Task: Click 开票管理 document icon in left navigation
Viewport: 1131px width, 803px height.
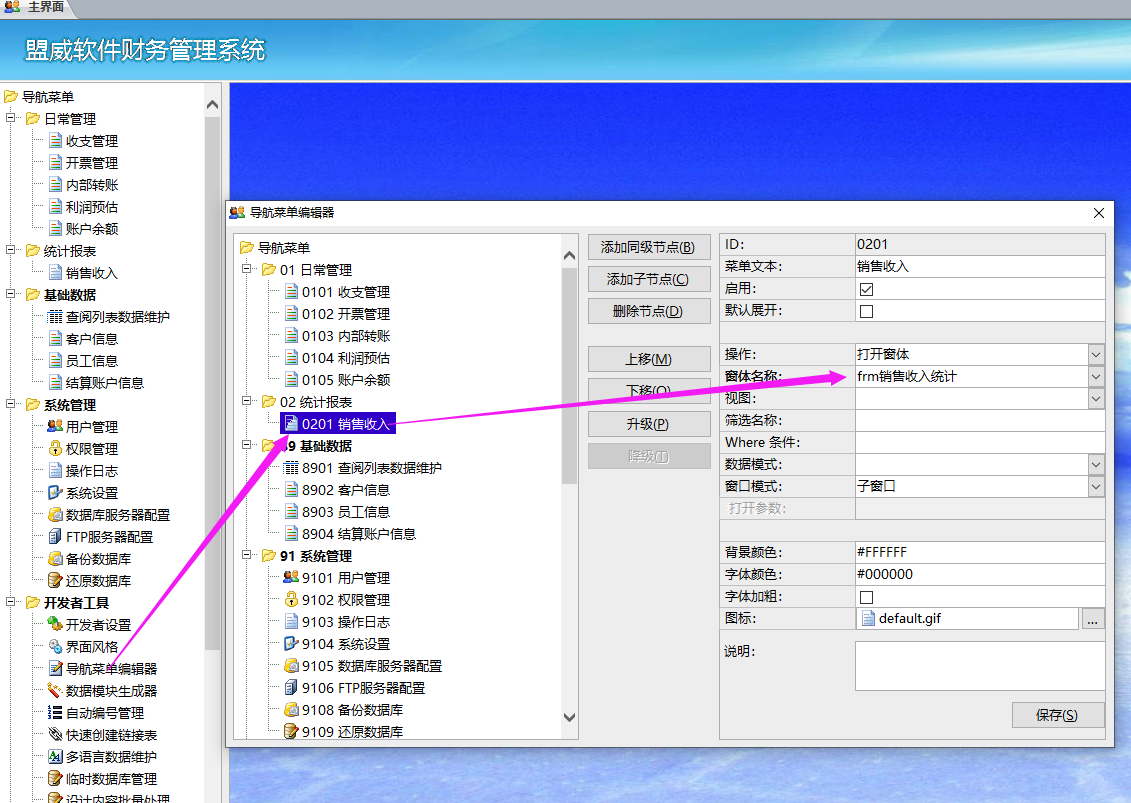Action: 56,163
